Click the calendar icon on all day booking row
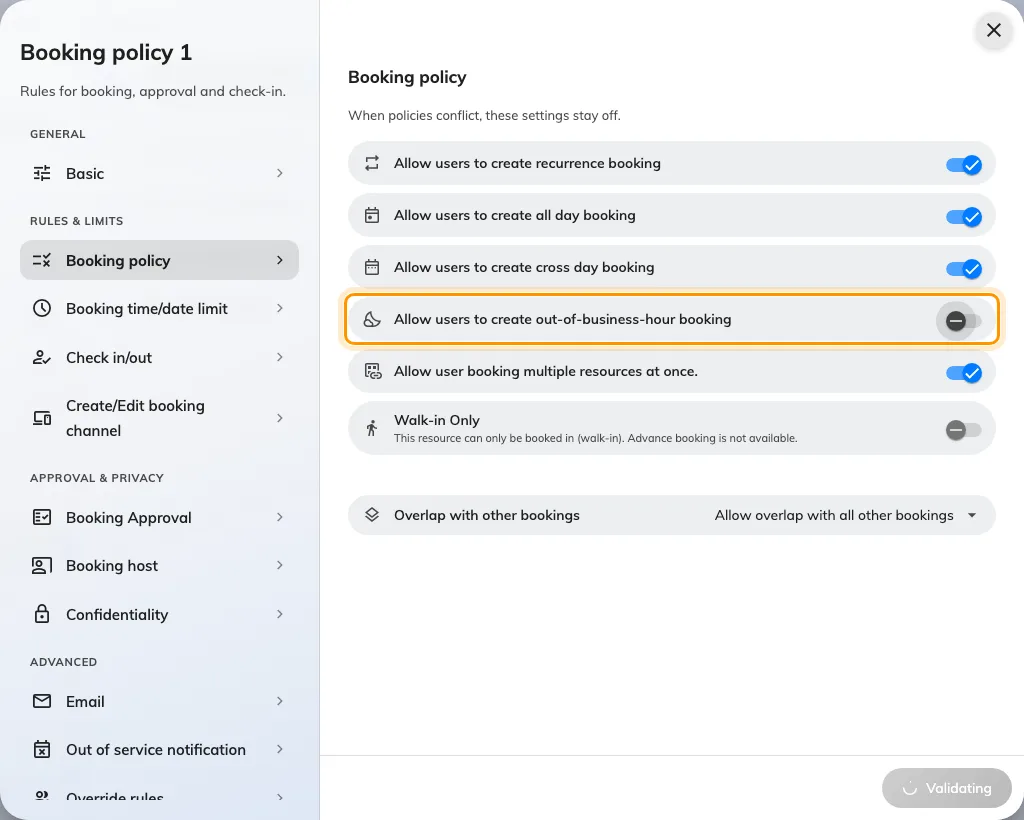 click(x=372, y=215)
